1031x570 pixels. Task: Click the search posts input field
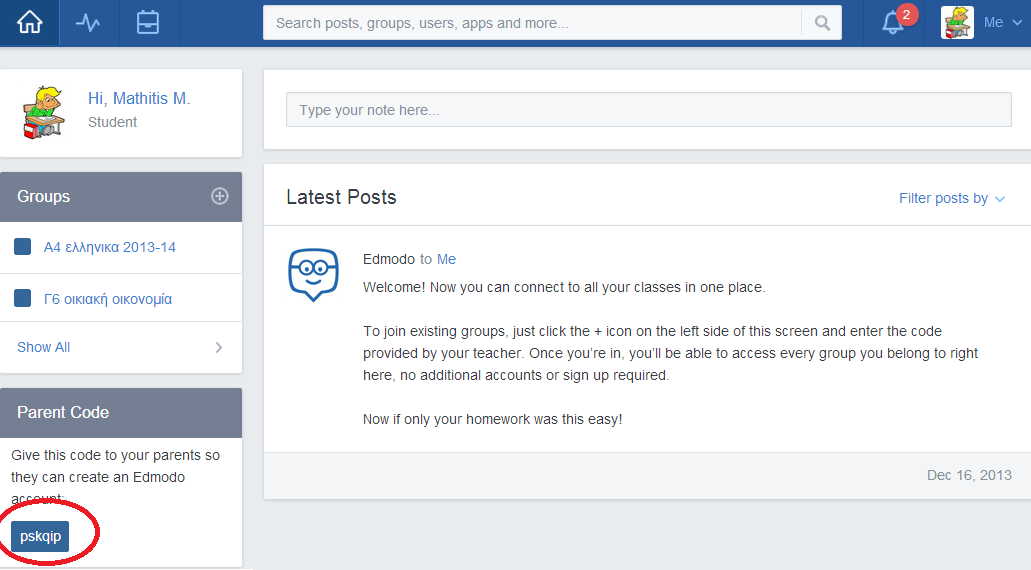tap(533, 23)
